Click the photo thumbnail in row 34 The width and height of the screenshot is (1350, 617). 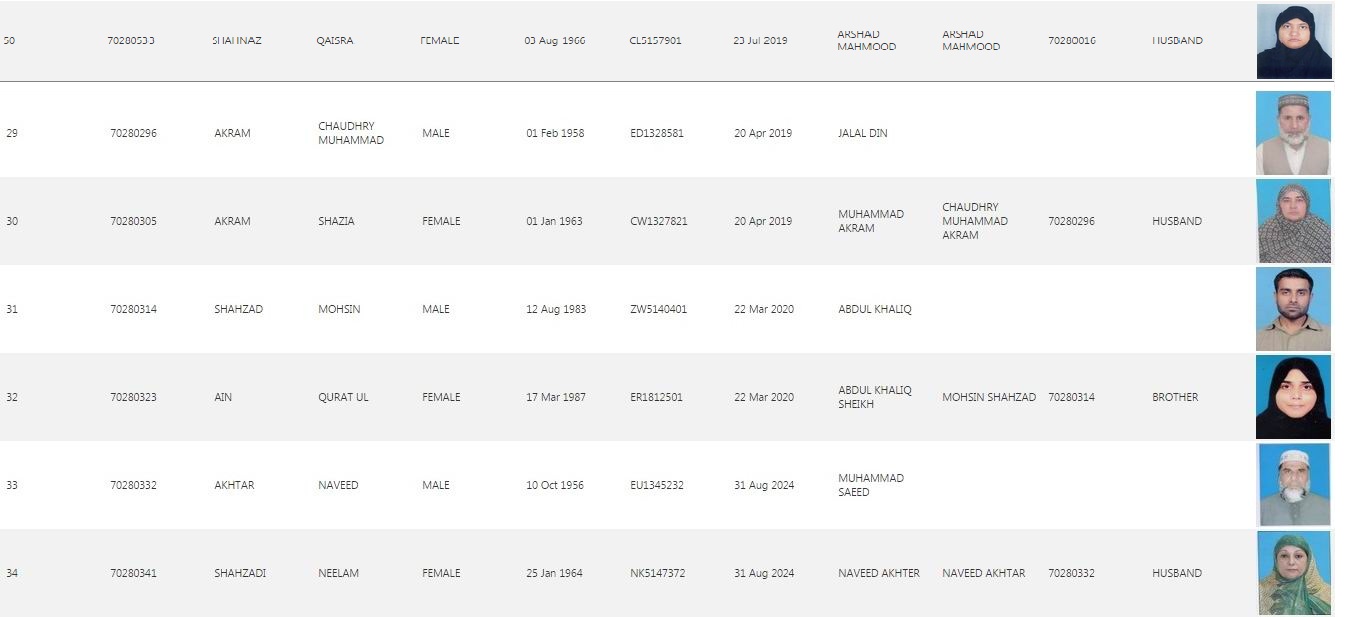(x=1293, y=573)
